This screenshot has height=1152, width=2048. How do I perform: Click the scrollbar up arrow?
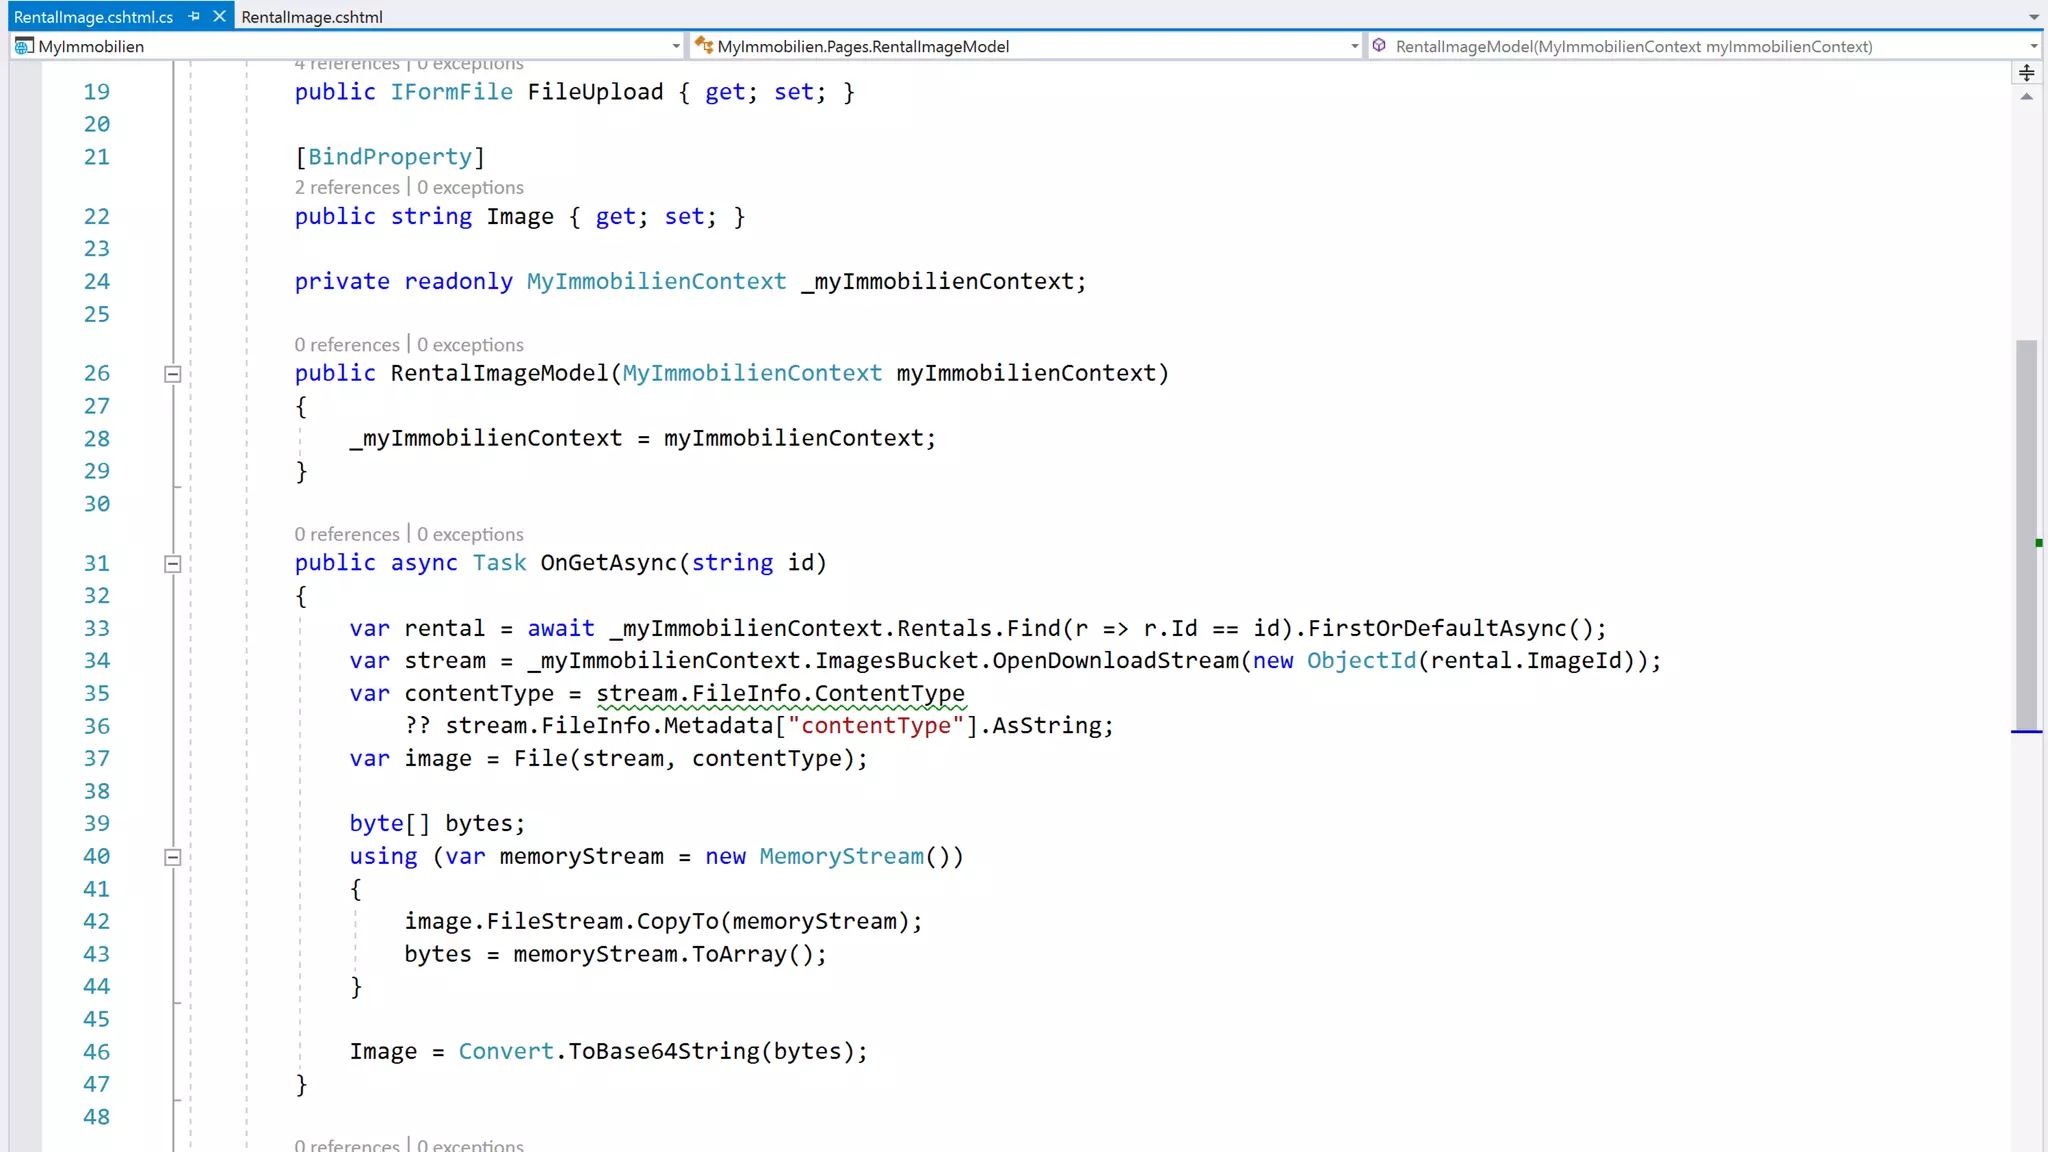[2026, 97]
